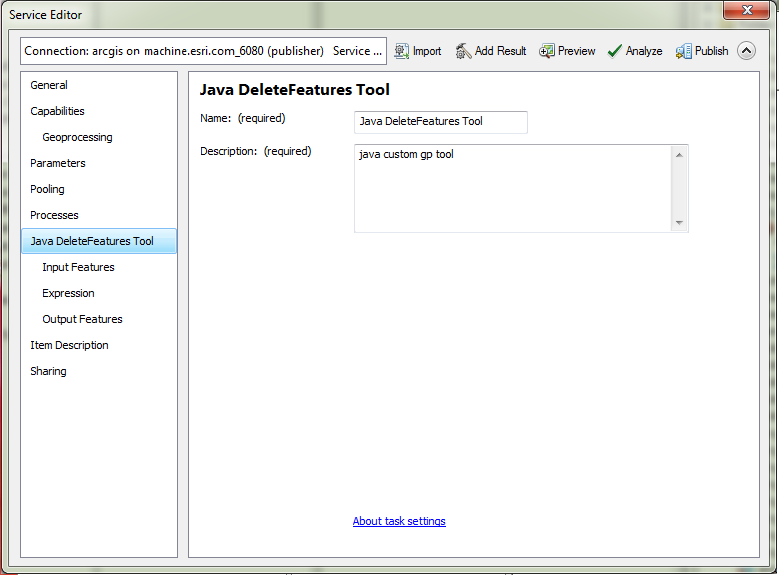Click into the Name text field
Image resolution: width=779 pixels, height=575 pixels.
pos(441,122)
